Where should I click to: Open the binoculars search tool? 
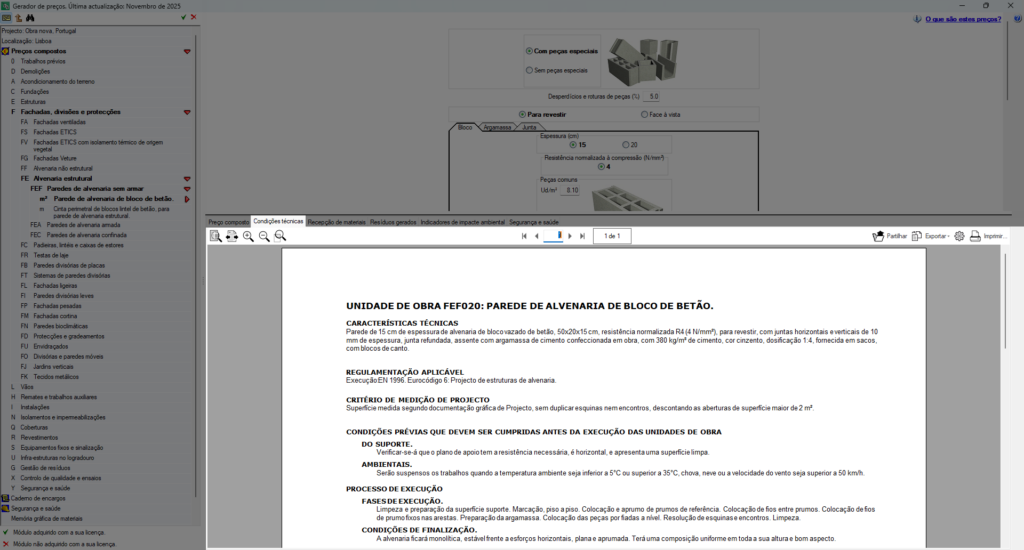[x=30, y=18]
